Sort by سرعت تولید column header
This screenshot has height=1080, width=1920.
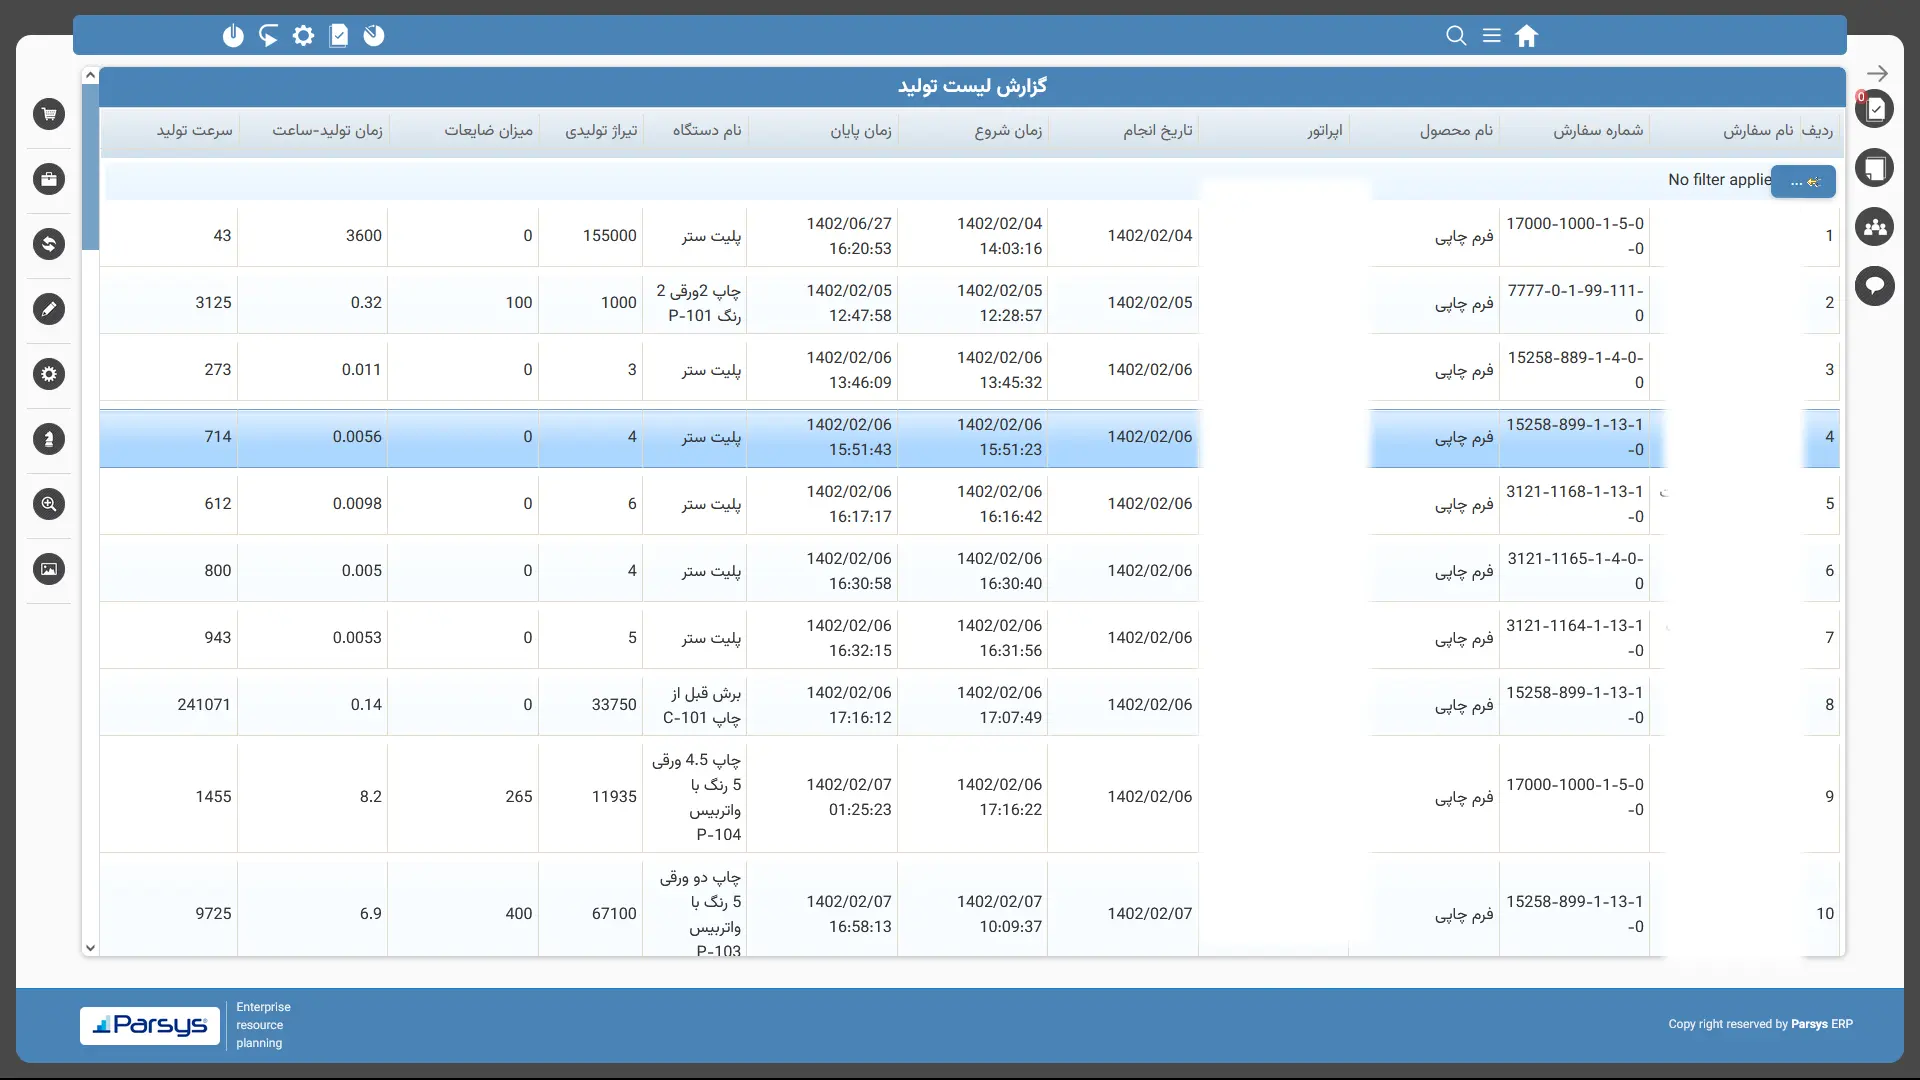194,131
